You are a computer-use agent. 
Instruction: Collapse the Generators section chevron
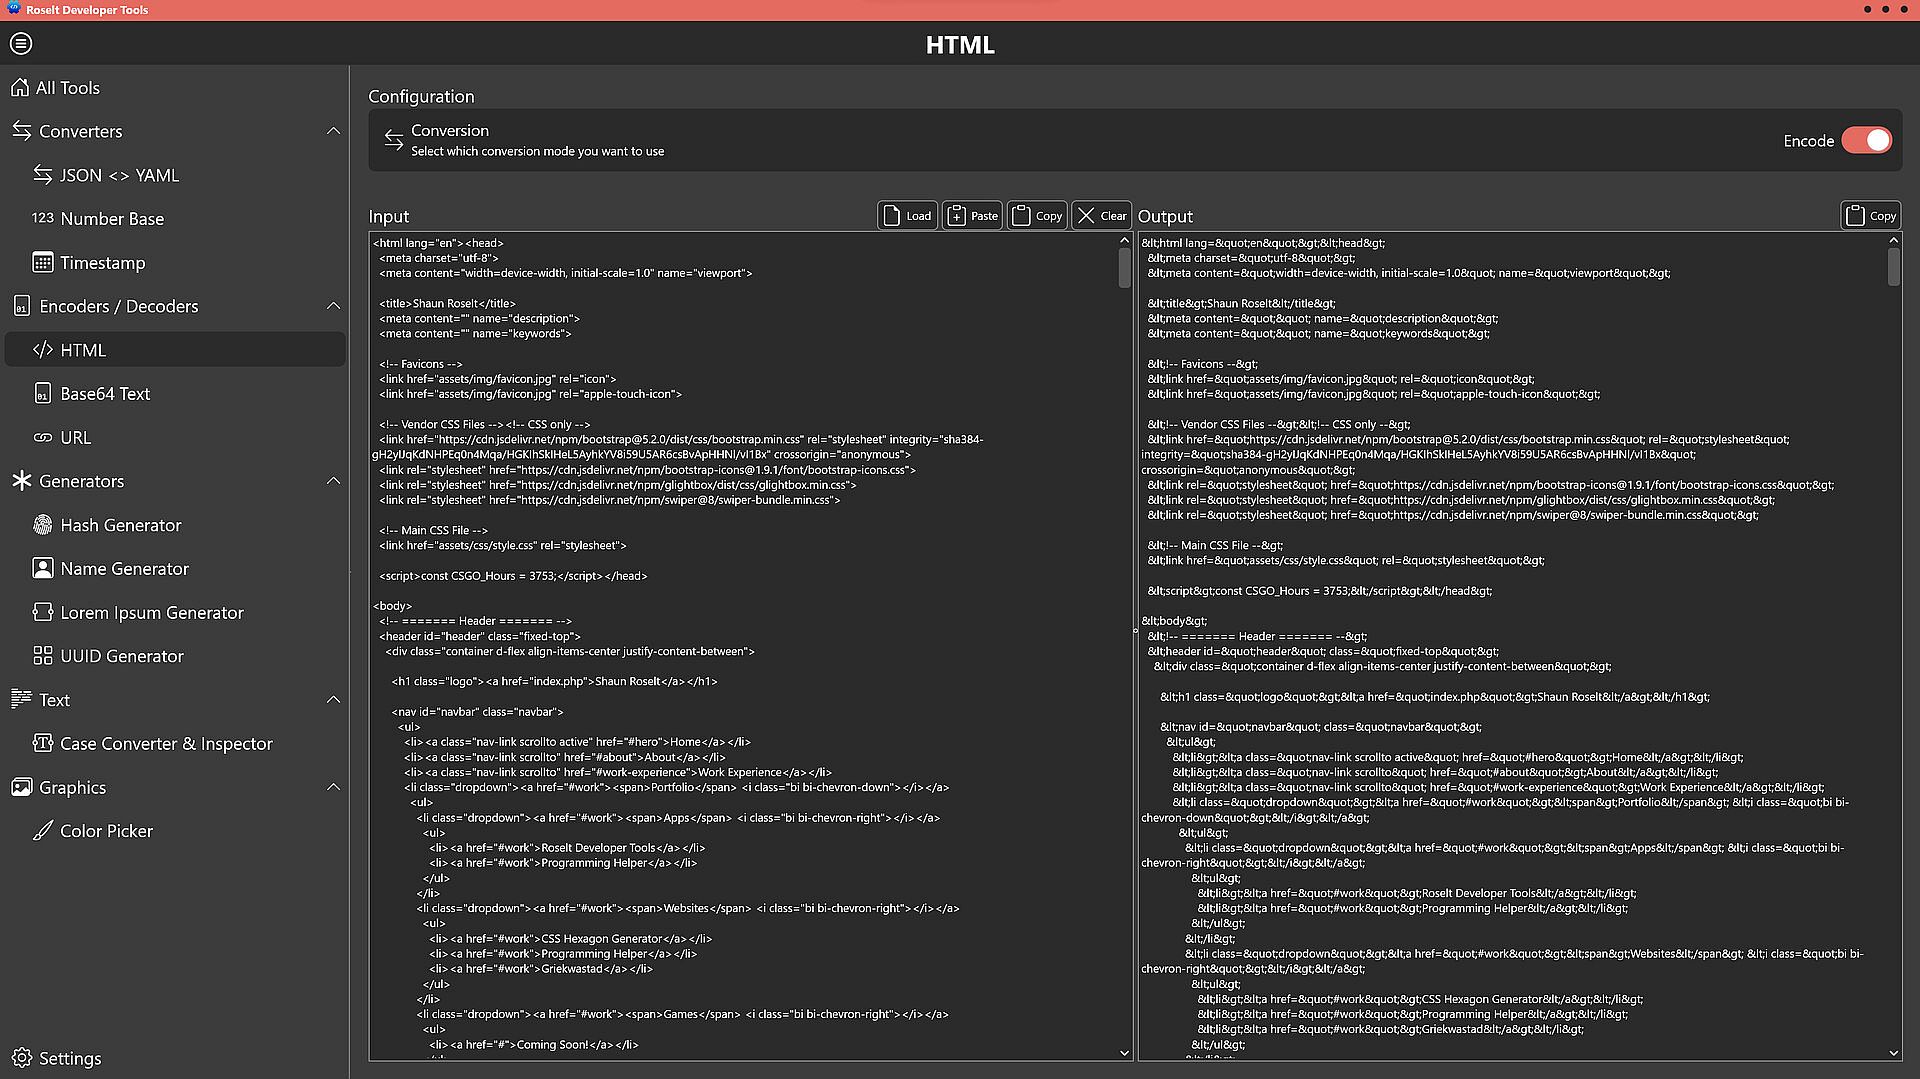coord(333,481)
